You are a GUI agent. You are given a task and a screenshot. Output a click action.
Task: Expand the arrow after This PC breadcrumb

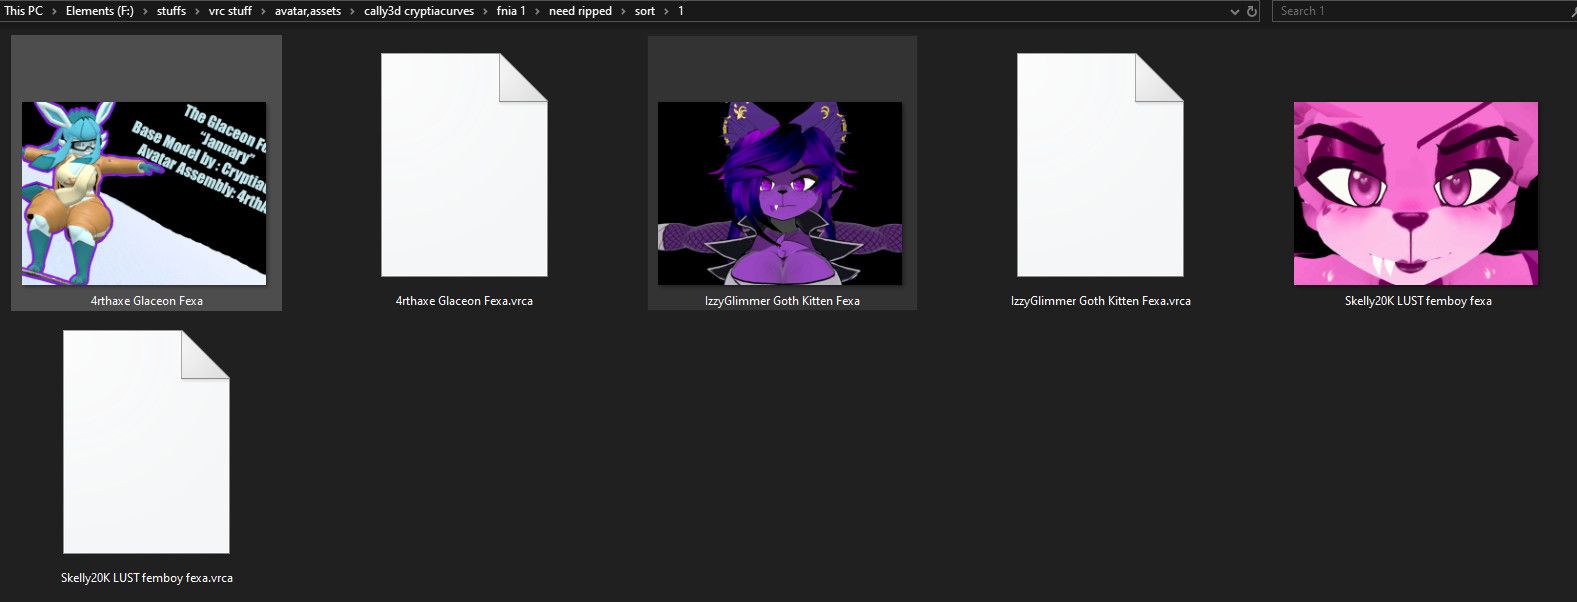(x=54, y=11)
